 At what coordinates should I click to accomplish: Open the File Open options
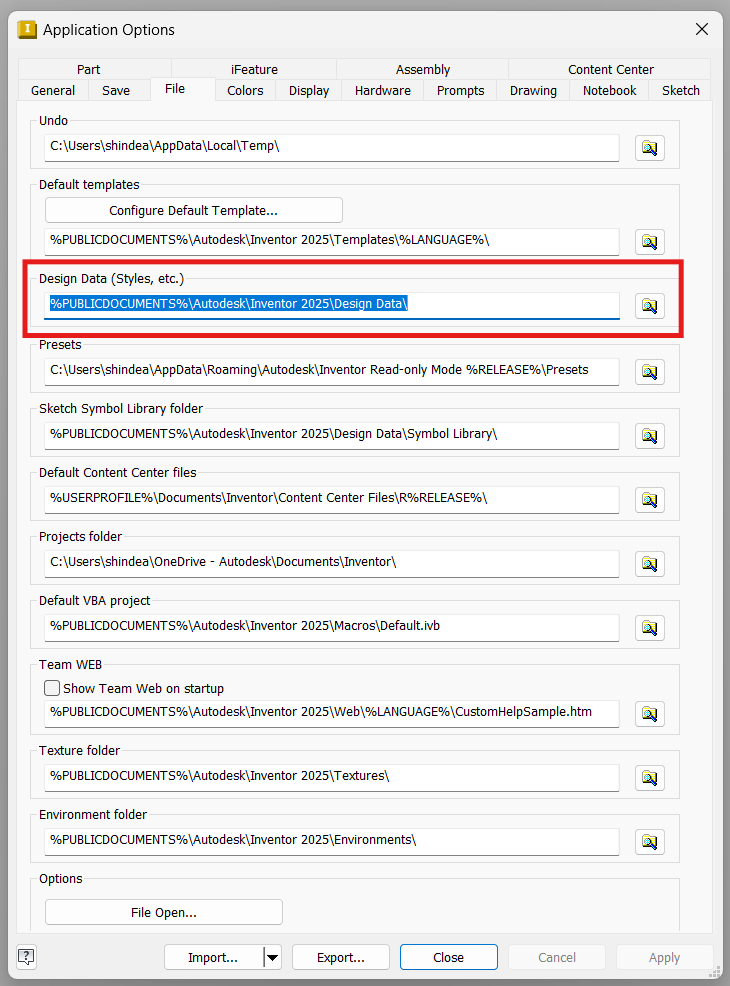[x=163, y=911]
